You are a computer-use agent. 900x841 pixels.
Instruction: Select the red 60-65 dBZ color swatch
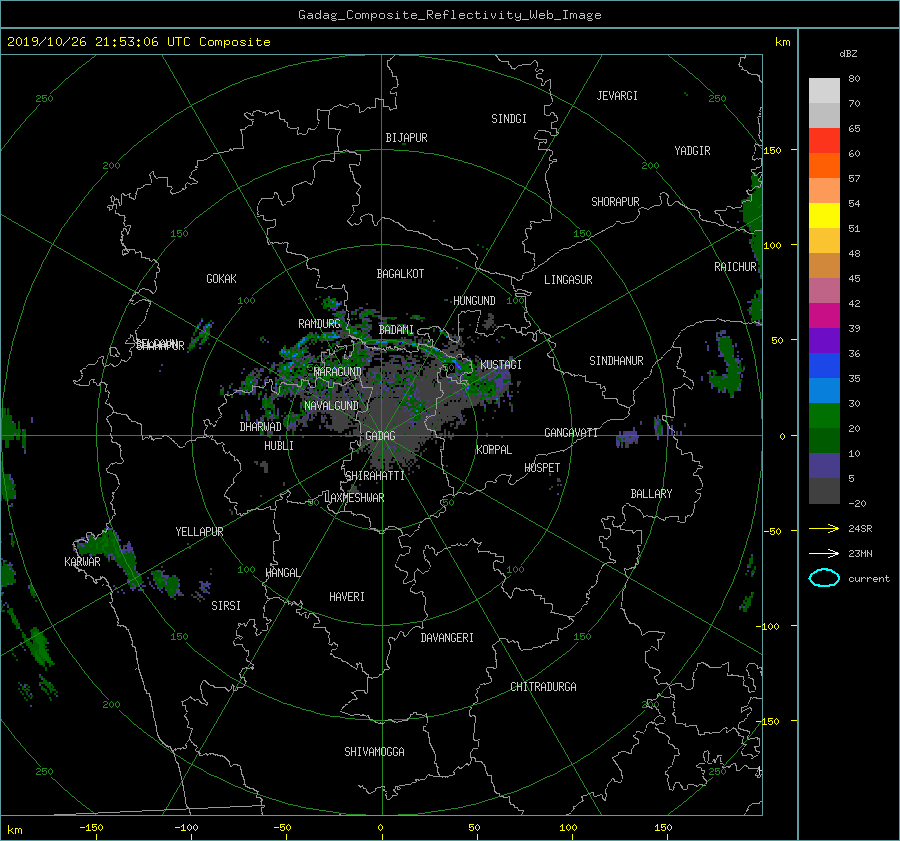[x=824, y=141]
